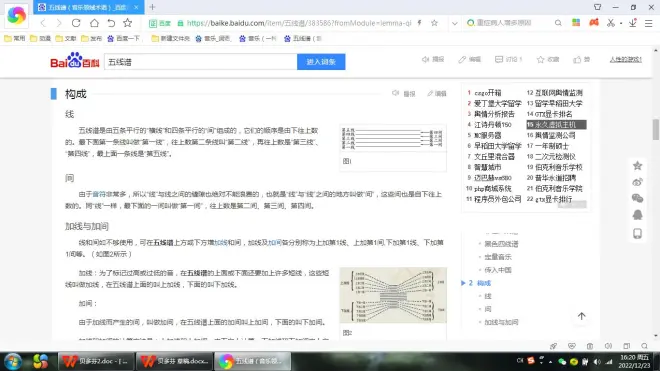Open the Windows Start button
This screenshot has width=660, height=371.
13,361
